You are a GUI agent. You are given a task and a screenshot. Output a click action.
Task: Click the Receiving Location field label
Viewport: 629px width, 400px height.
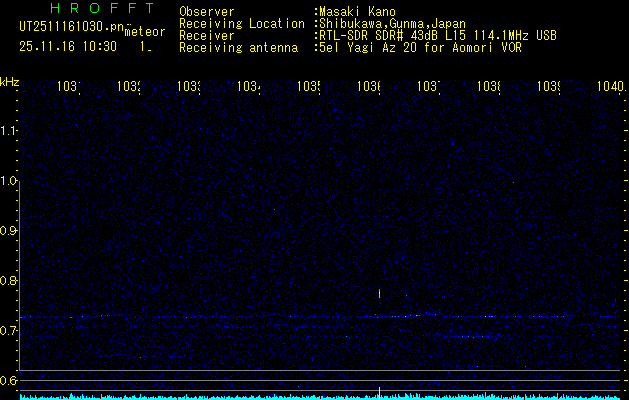pyautogui.click(x=242, y=23)
